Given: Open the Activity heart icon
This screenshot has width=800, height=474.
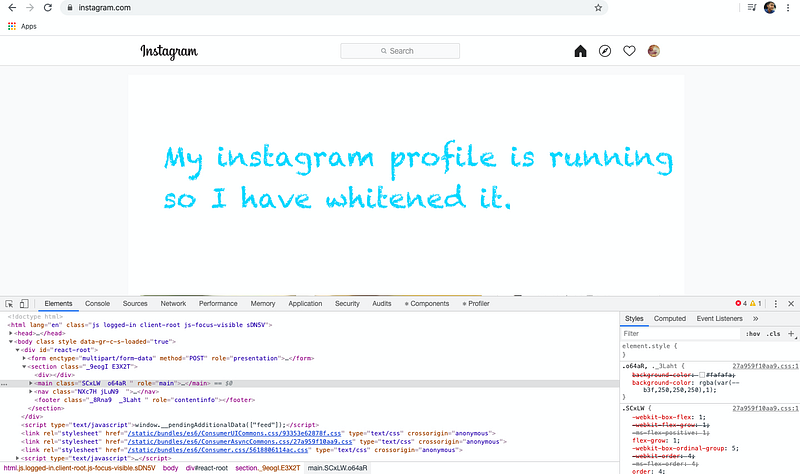Looking at the screenshot, I should [629, 51].
